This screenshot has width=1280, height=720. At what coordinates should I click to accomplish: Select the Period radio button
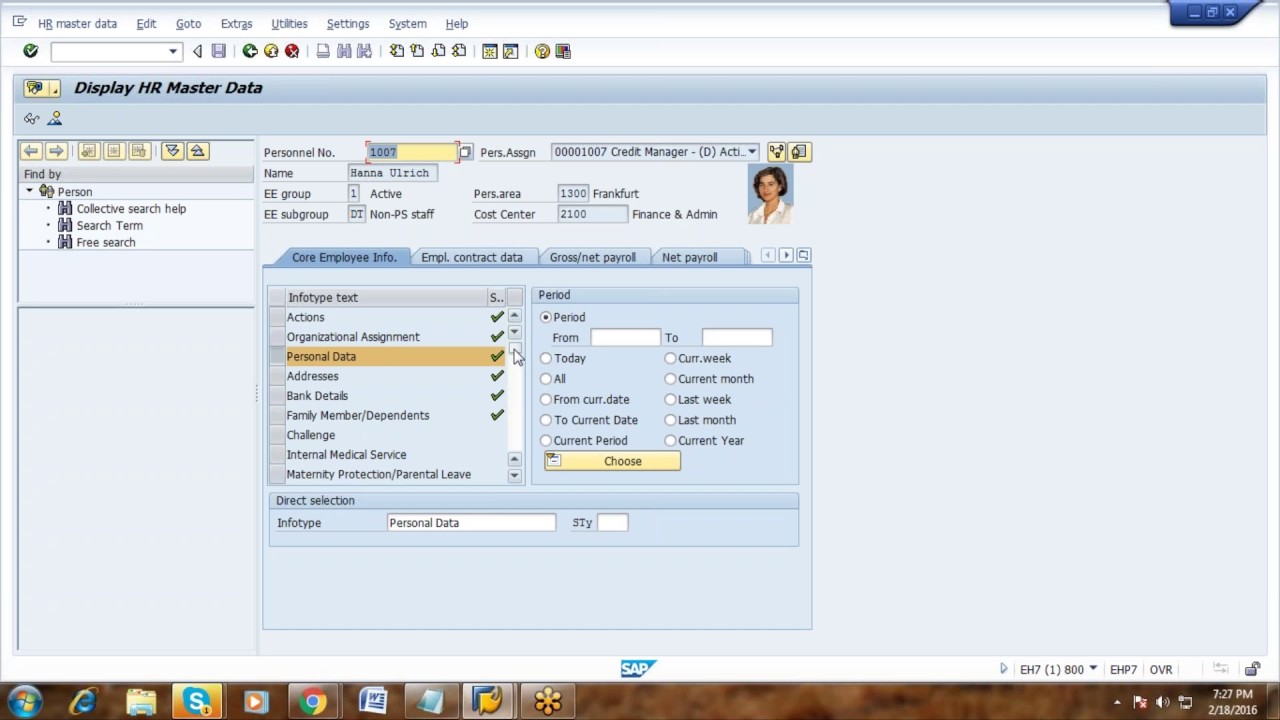pyautogui.click(x=546, y=317)
